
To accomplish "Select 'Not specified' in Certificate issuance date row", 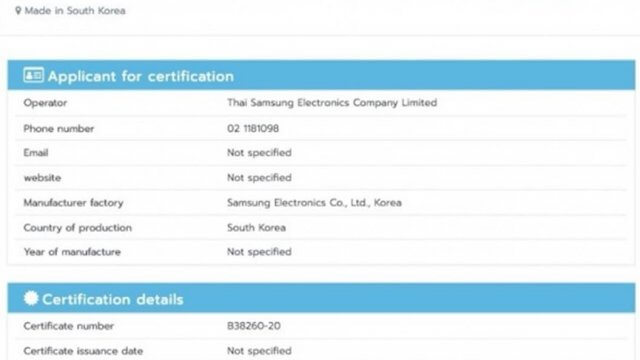I will pyautogui.click(x=259, y=351).
